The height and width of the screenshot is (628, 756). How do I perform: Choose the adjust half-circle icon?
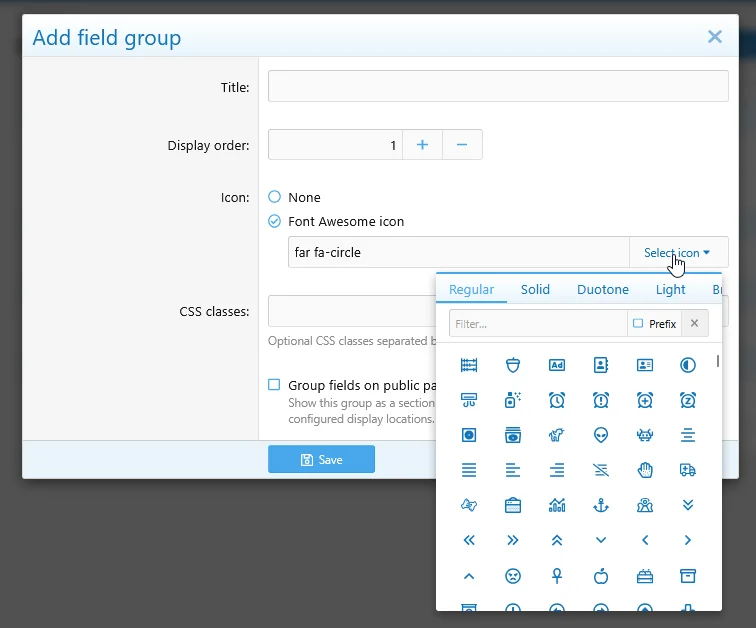click(688, 365)
